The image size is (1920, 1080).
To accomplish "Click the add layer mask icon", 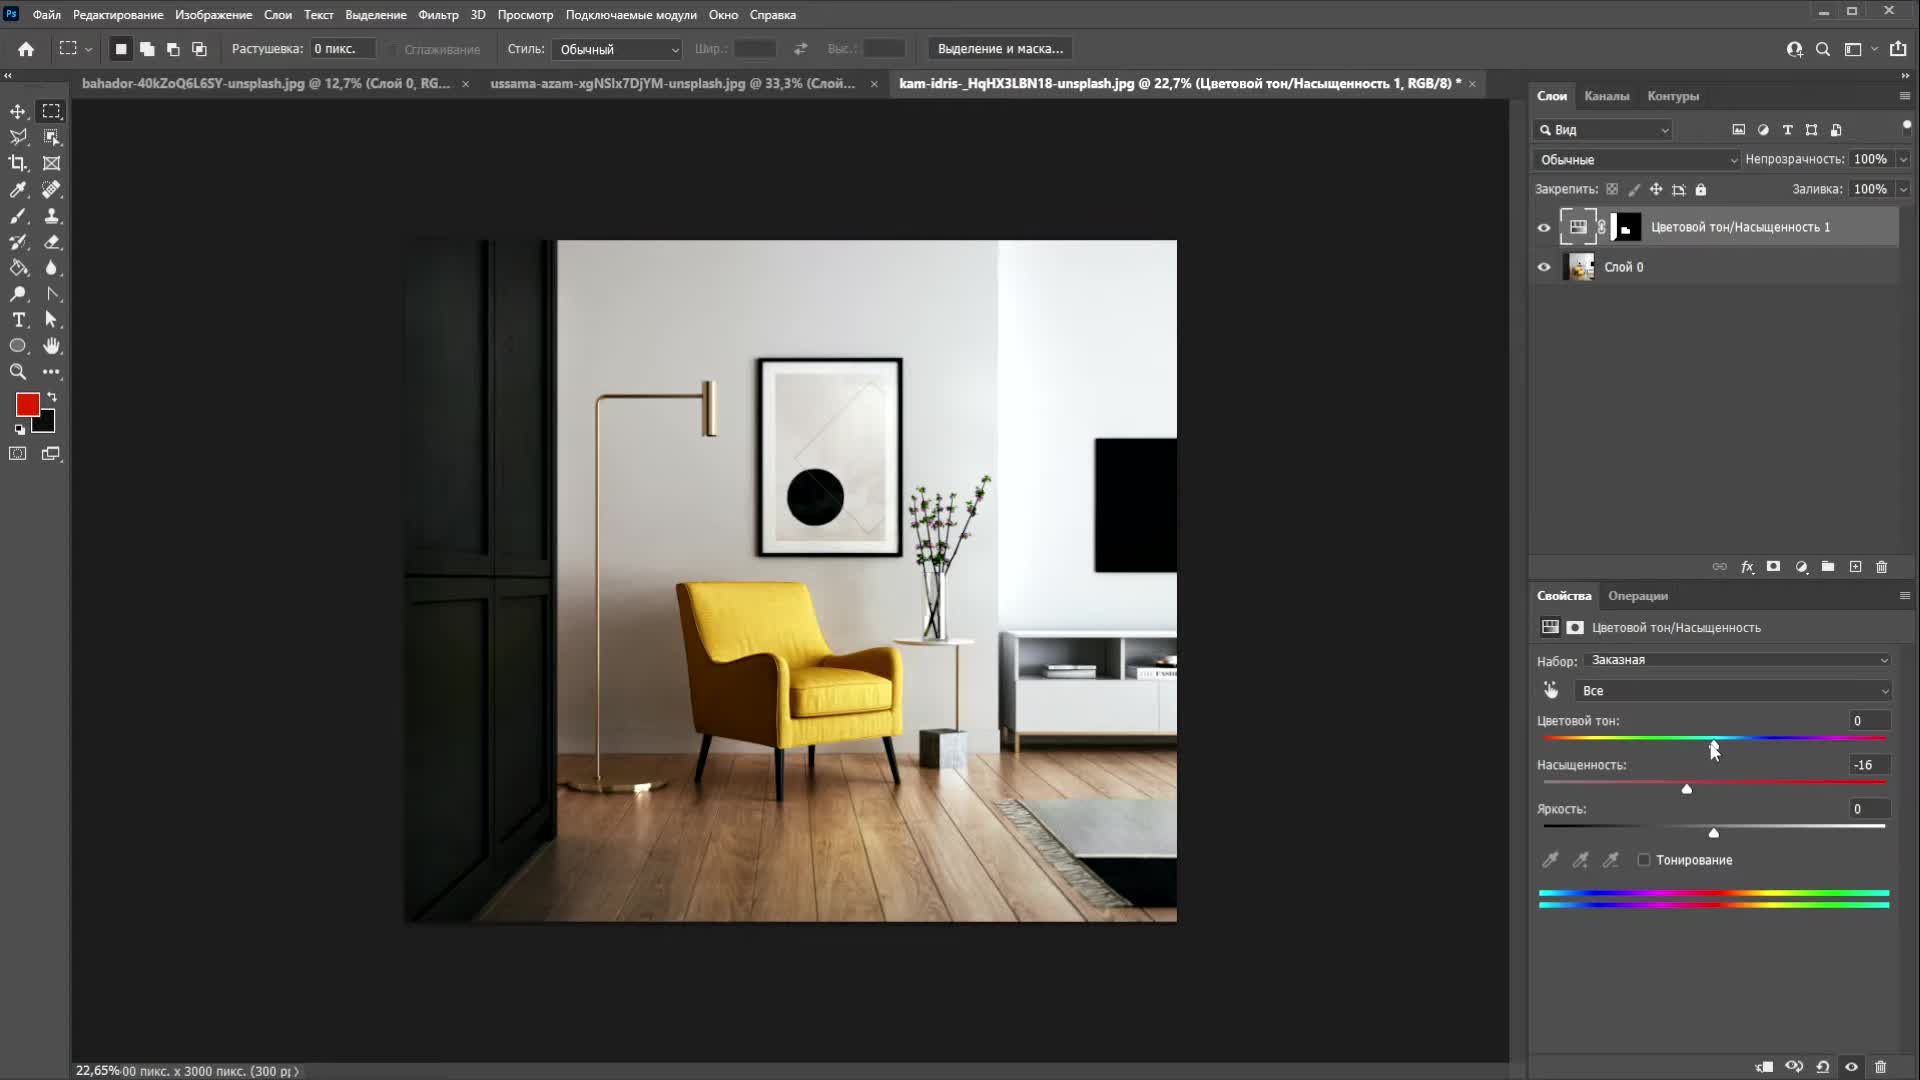I will [x=1773, y=567].
